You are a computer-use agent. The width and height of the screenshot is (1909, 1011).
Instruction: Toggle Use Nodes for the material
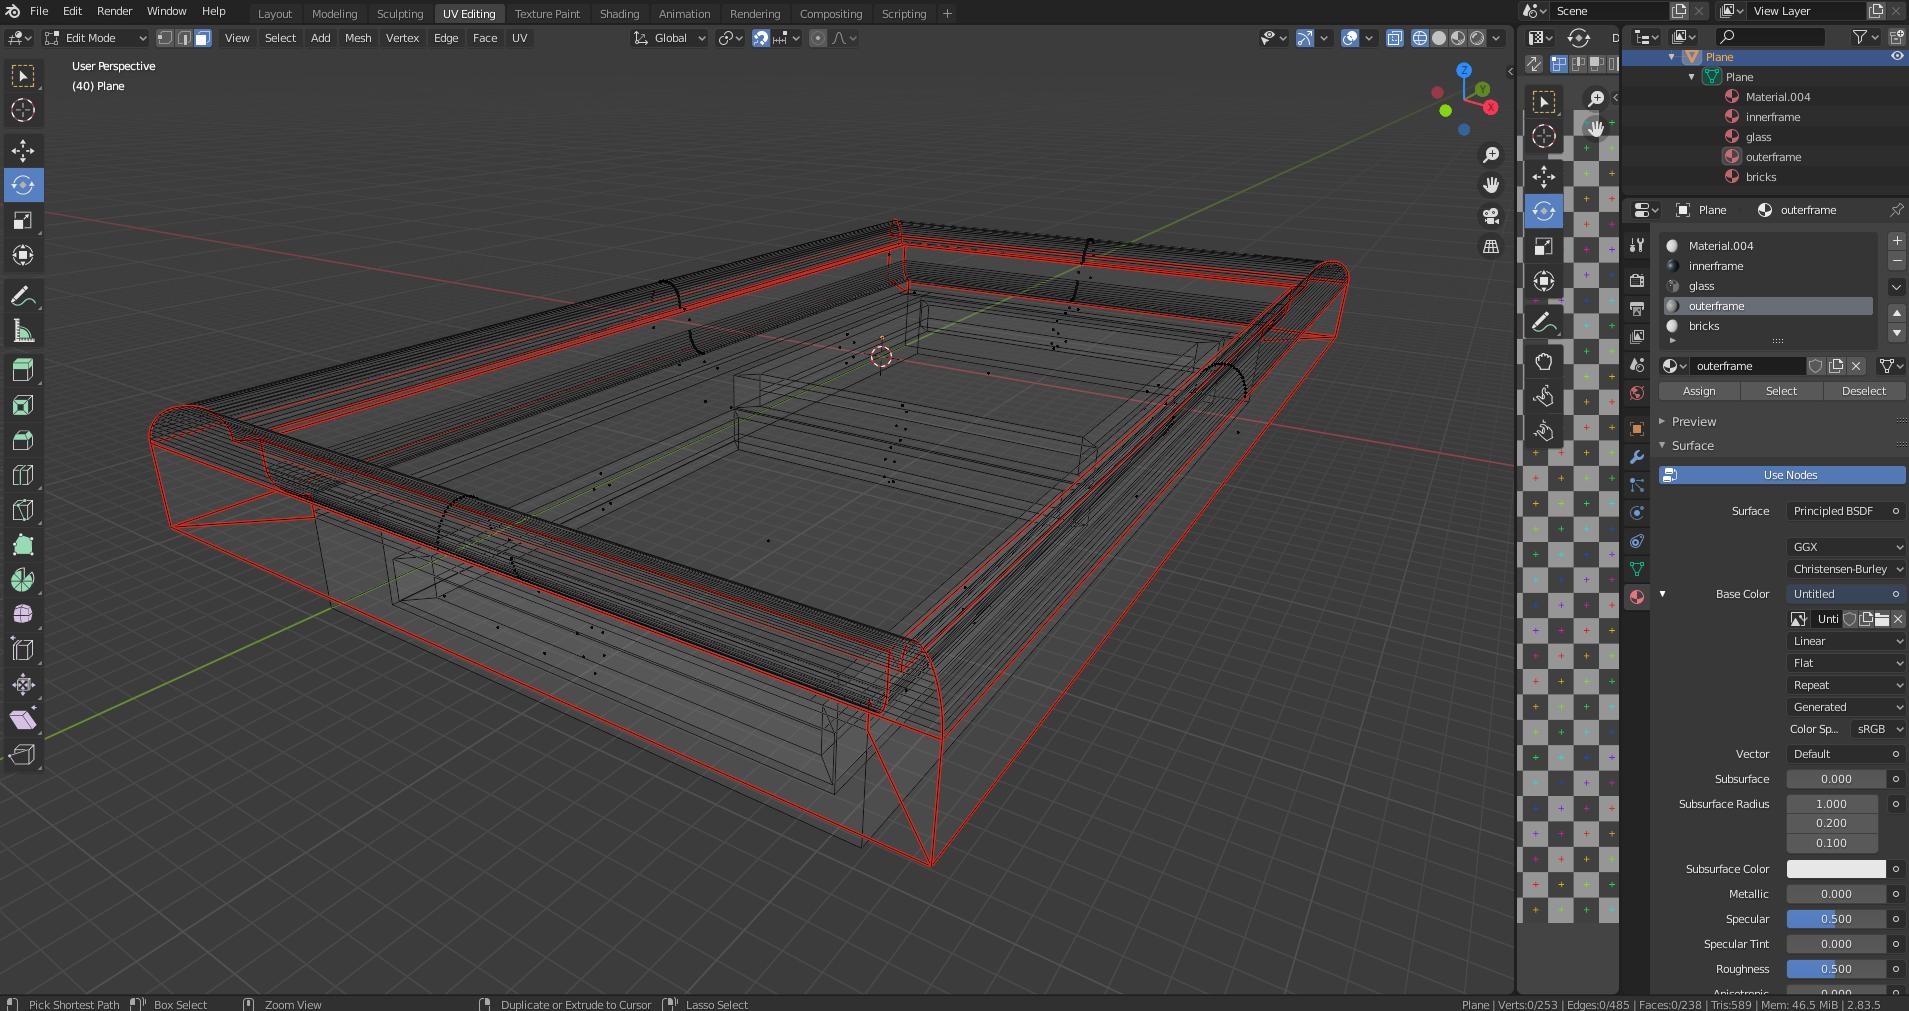[x=1781, y=475]
